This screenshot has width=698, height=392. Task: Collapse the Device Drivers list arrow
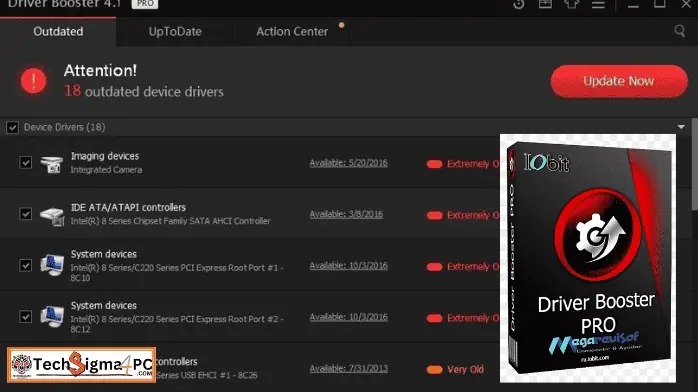point(681,127)
